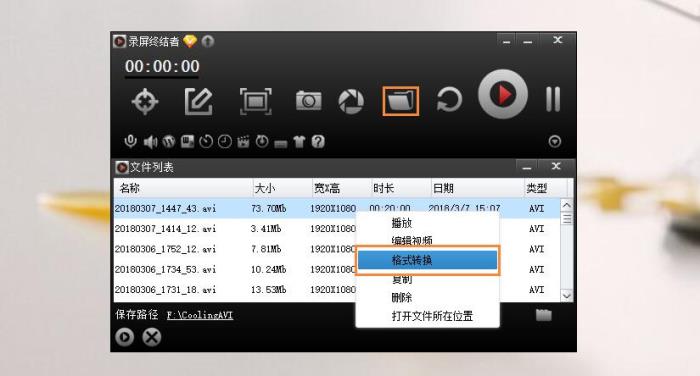Viewport: 700px width, 376px height.
Task: Choose the full-screen recording frame icon
Action: [x=255, y=101]
